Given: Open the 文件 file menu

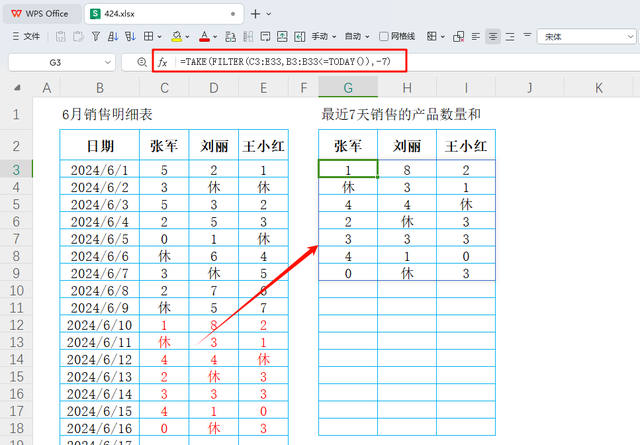Looking at the screenshot, I should (x=26, y=37).
